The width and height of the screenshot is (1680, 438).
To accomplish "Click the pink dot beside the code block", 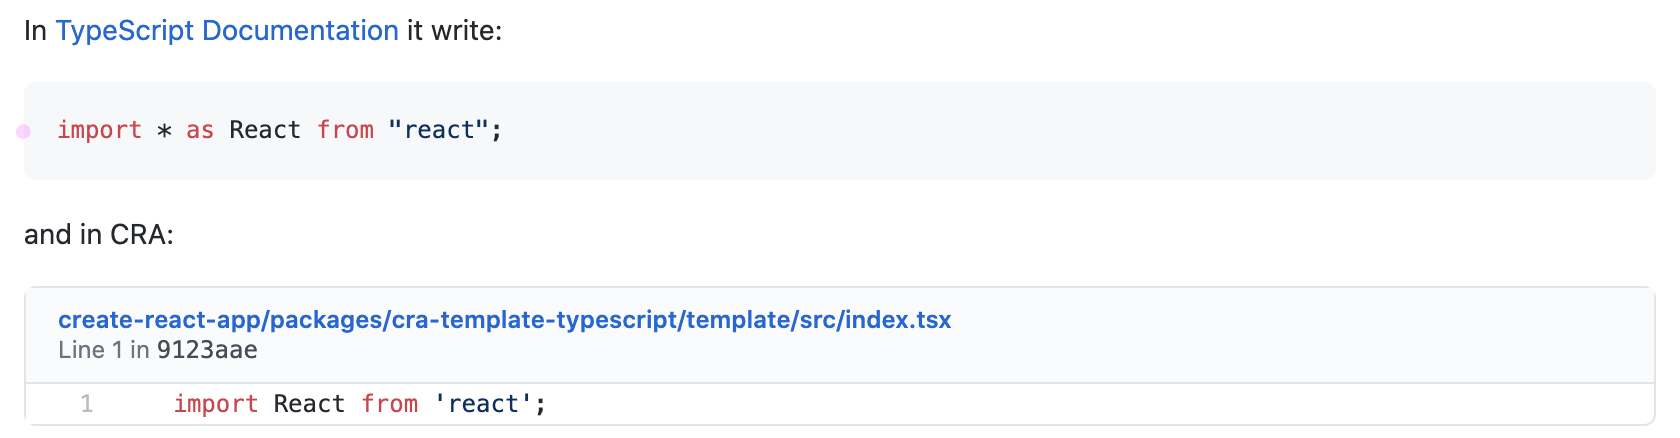I will (23, 131).
